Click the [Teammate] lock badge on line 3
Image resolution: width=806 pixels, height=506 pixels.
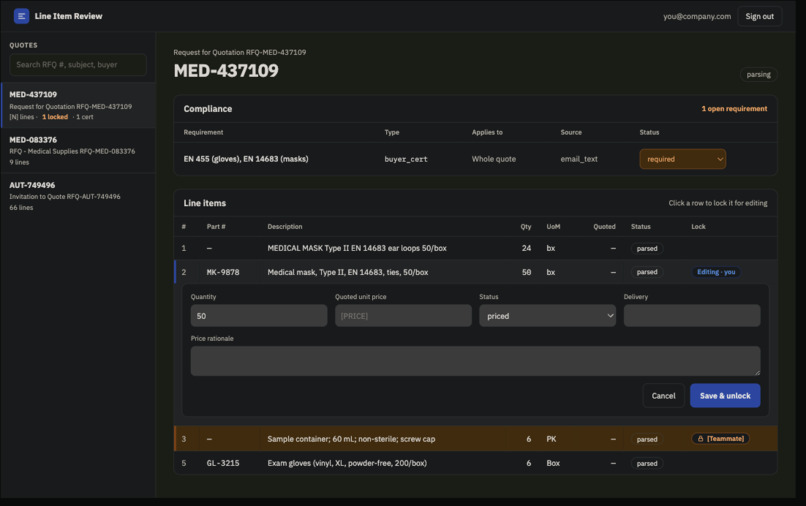tap(720, 439)
